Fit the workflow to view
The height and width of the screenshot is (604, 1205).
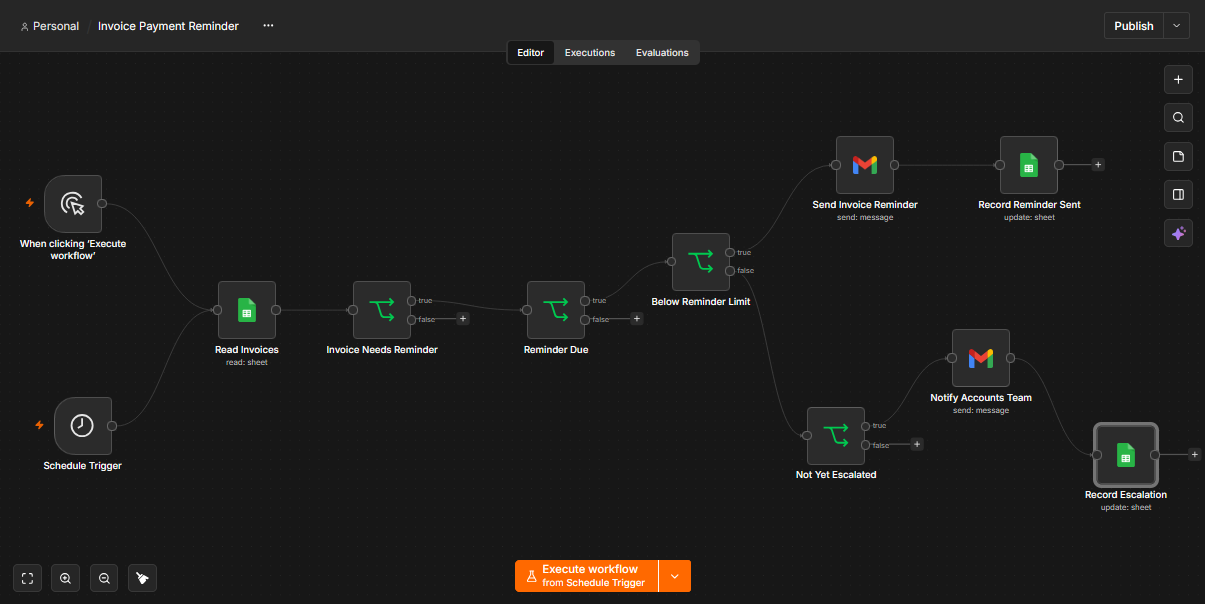(x=27, y=578)
